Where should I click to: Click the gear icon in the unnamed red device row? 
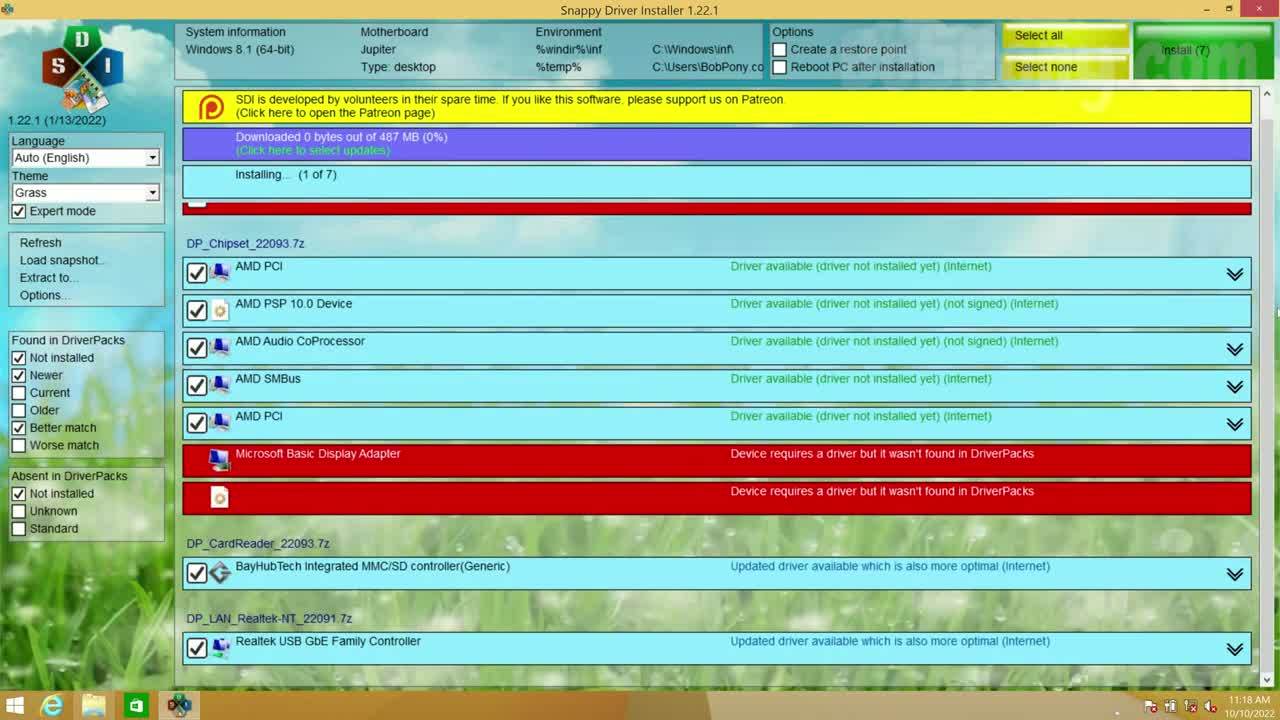(220, 497)
